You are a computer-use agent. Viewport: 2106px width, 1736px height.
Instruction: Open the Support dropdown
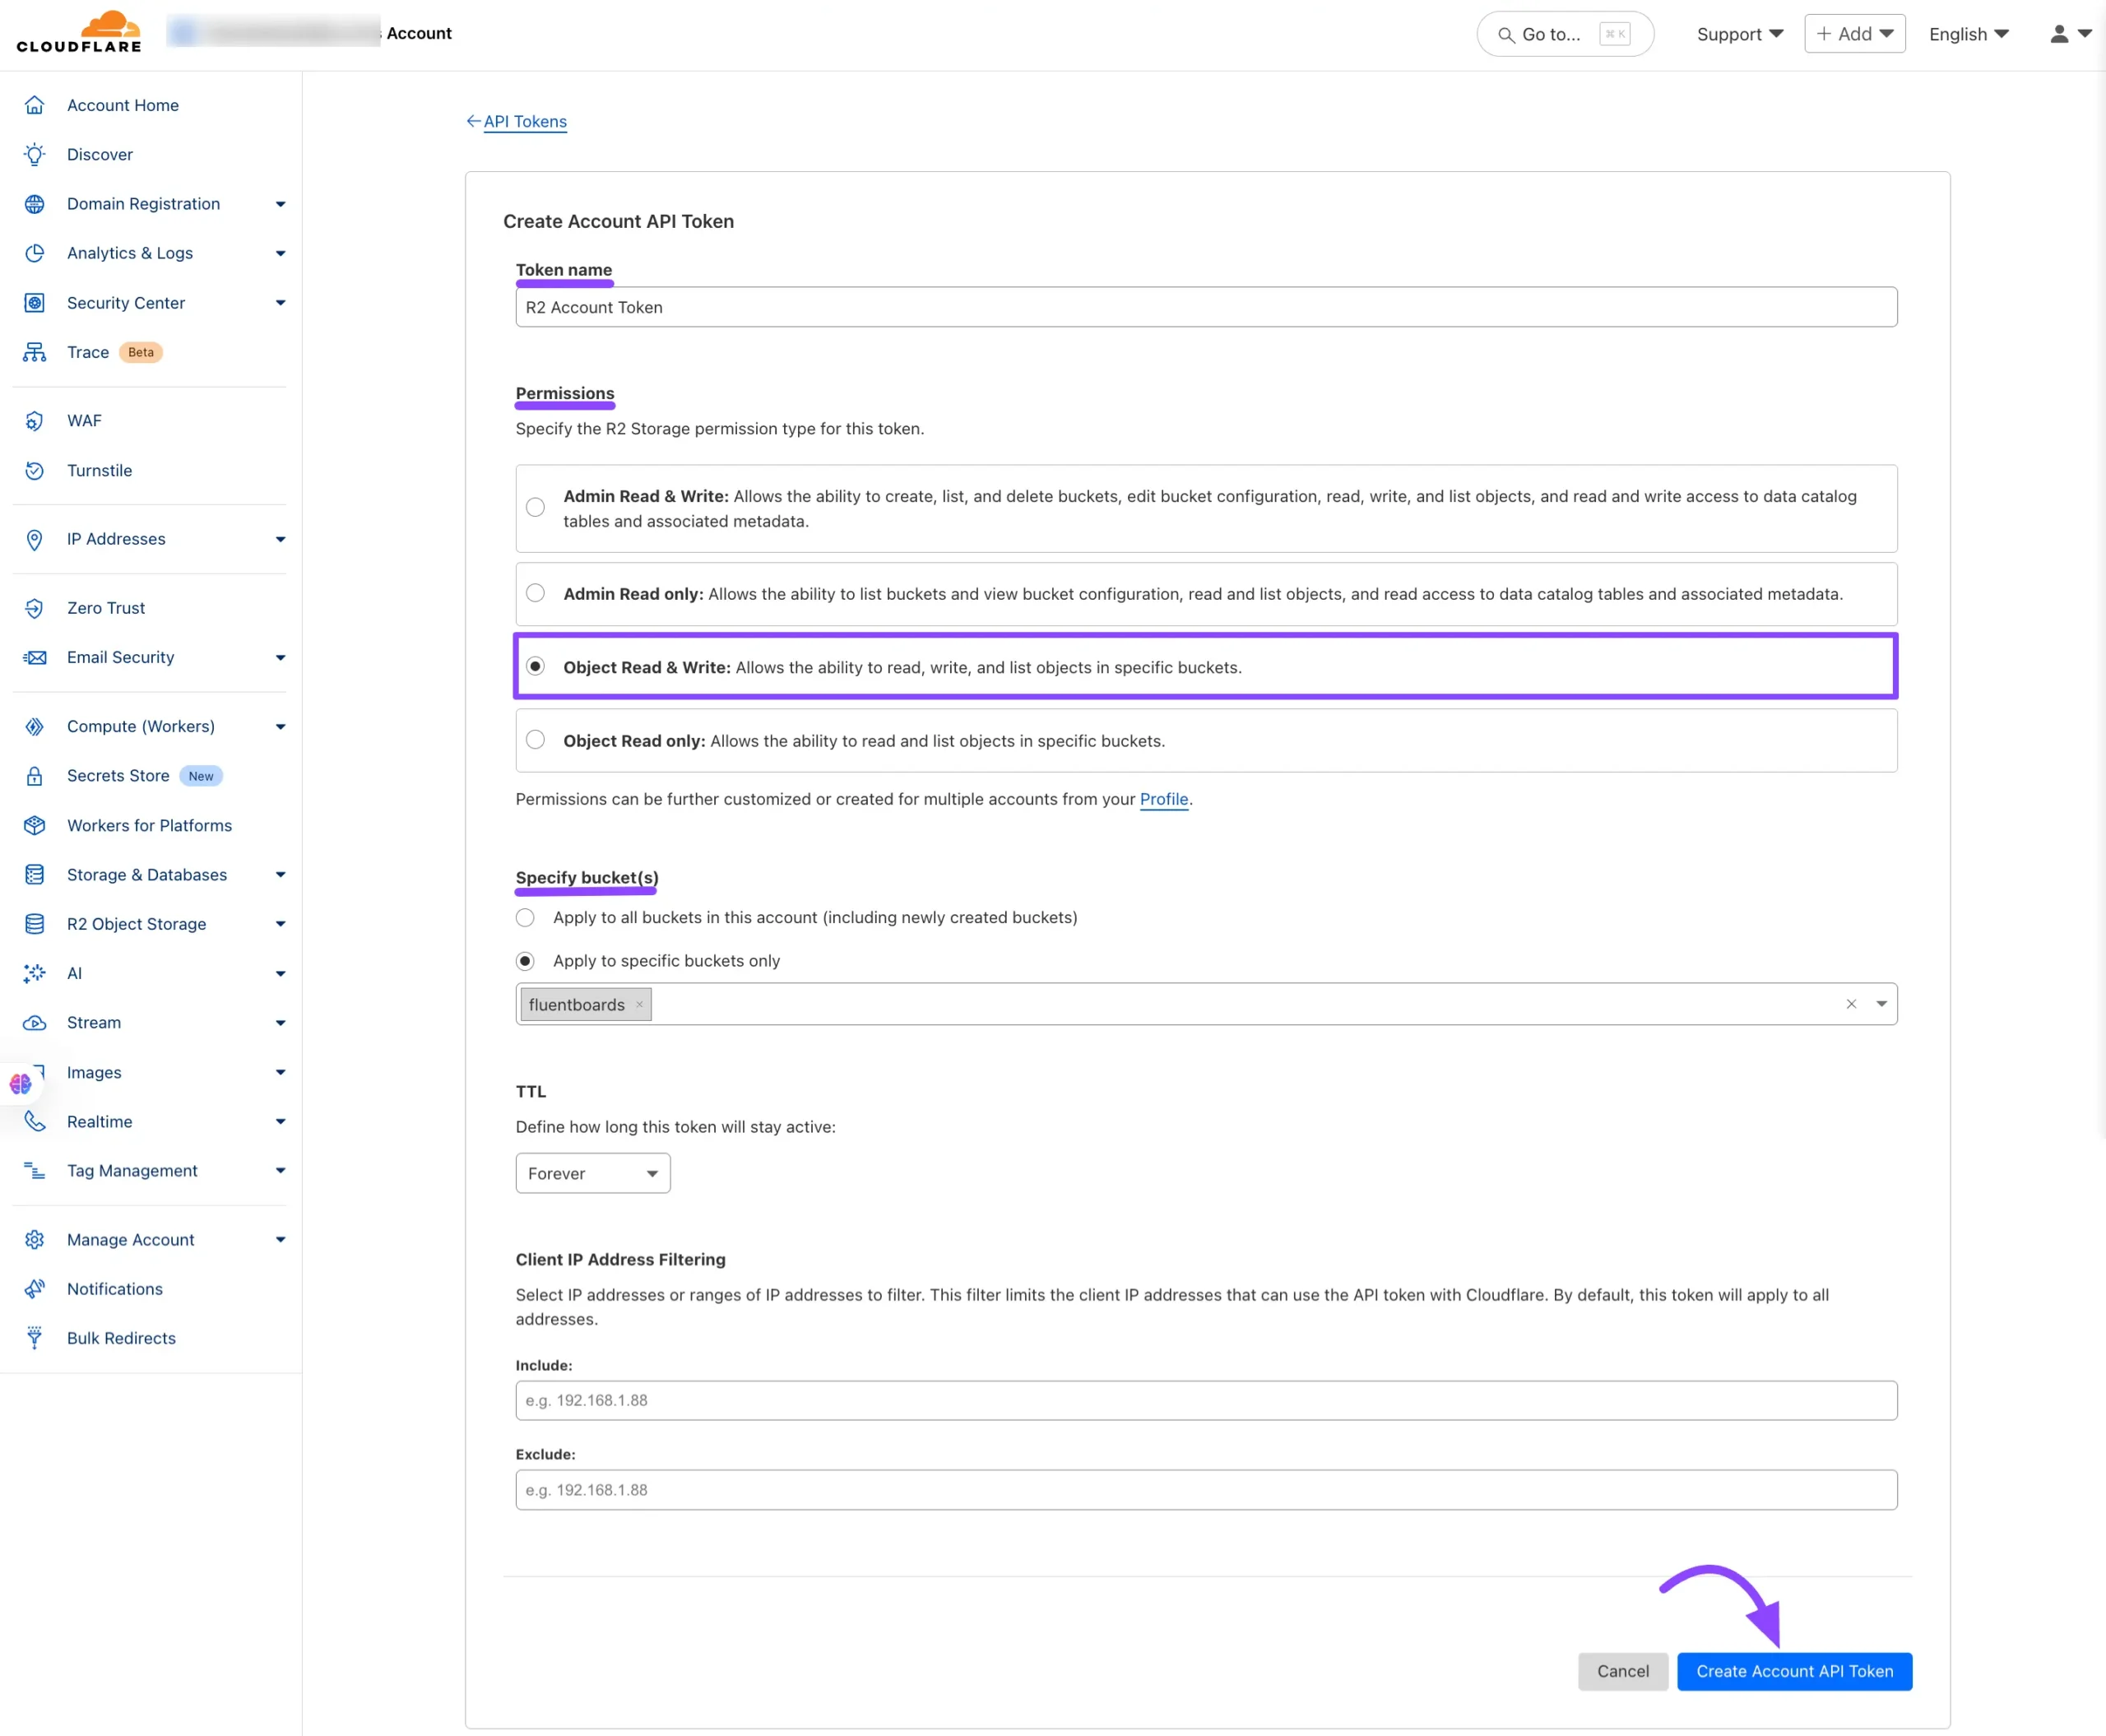pyautogui.click(x=1740, y=34)
